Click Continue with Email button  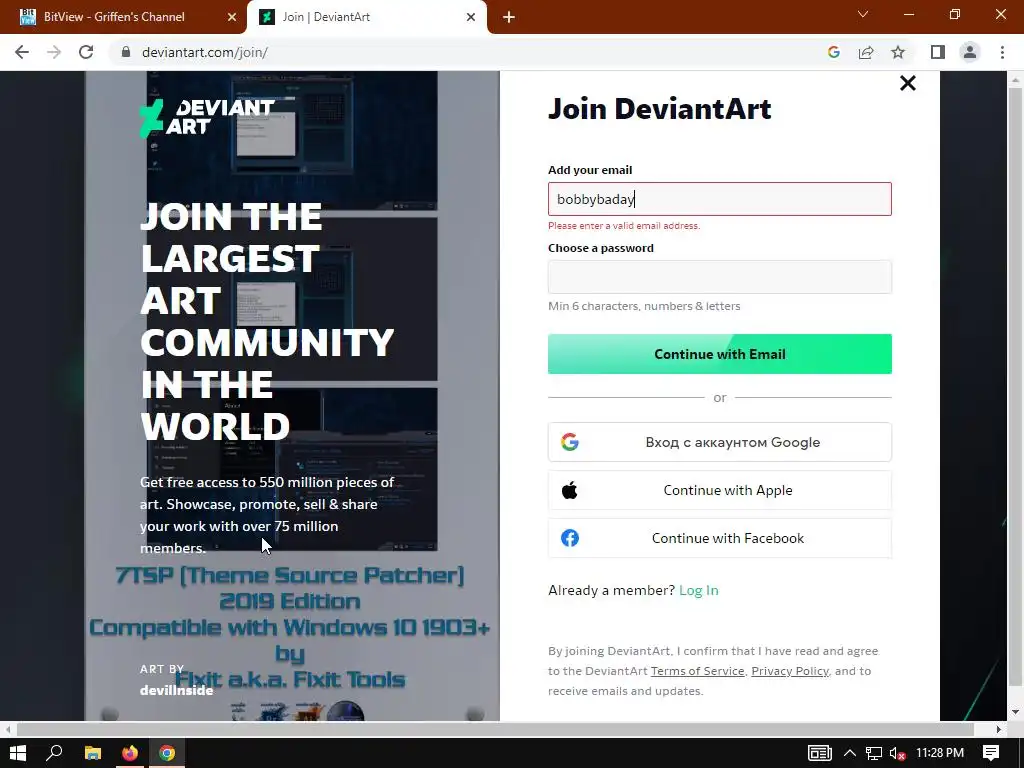point(720,354)
